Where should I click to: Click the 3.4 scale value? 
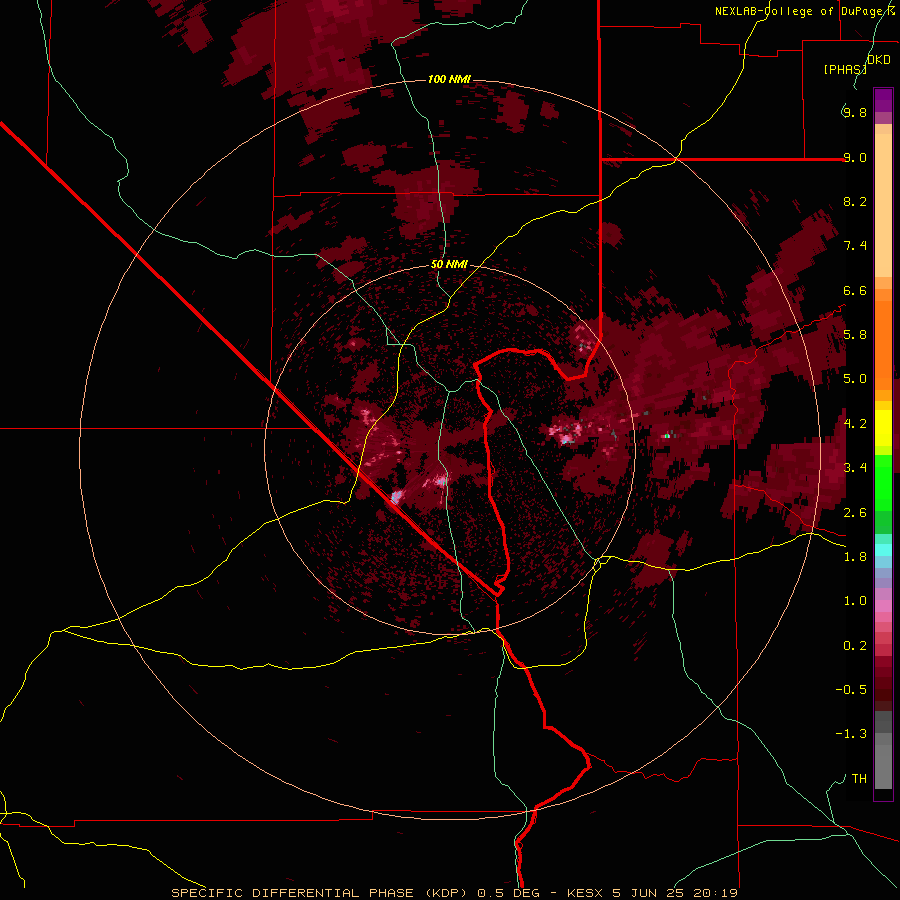854,468
